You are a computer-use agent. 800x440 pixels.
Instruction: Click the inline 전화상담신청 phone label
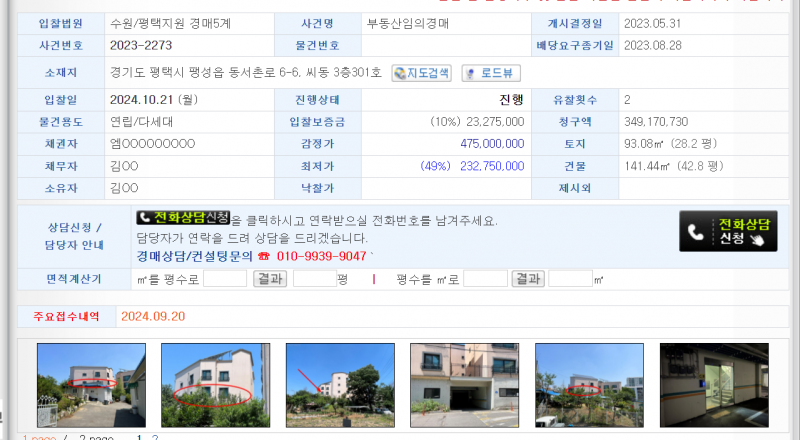pos(183,218)
